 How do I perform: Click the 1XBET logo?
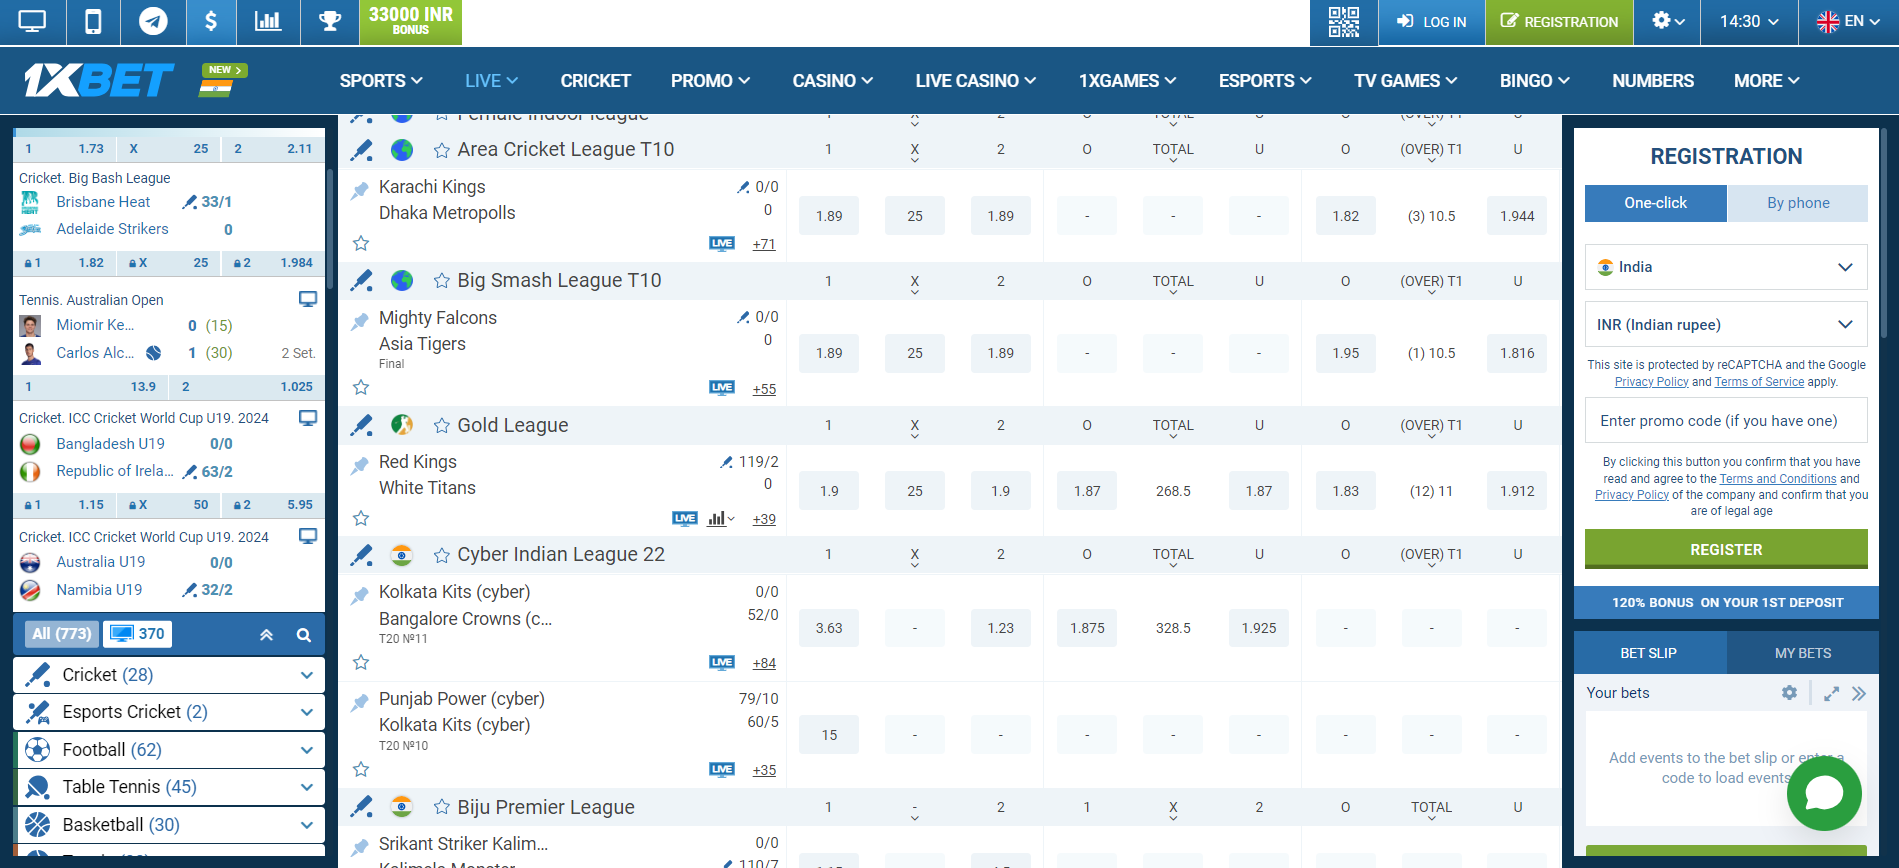(x=98, y=80)
